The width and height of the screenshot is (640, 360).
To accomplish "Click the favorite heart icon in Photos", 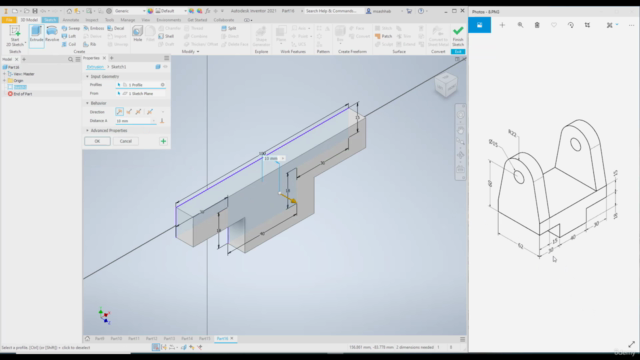I will [554, 25].
